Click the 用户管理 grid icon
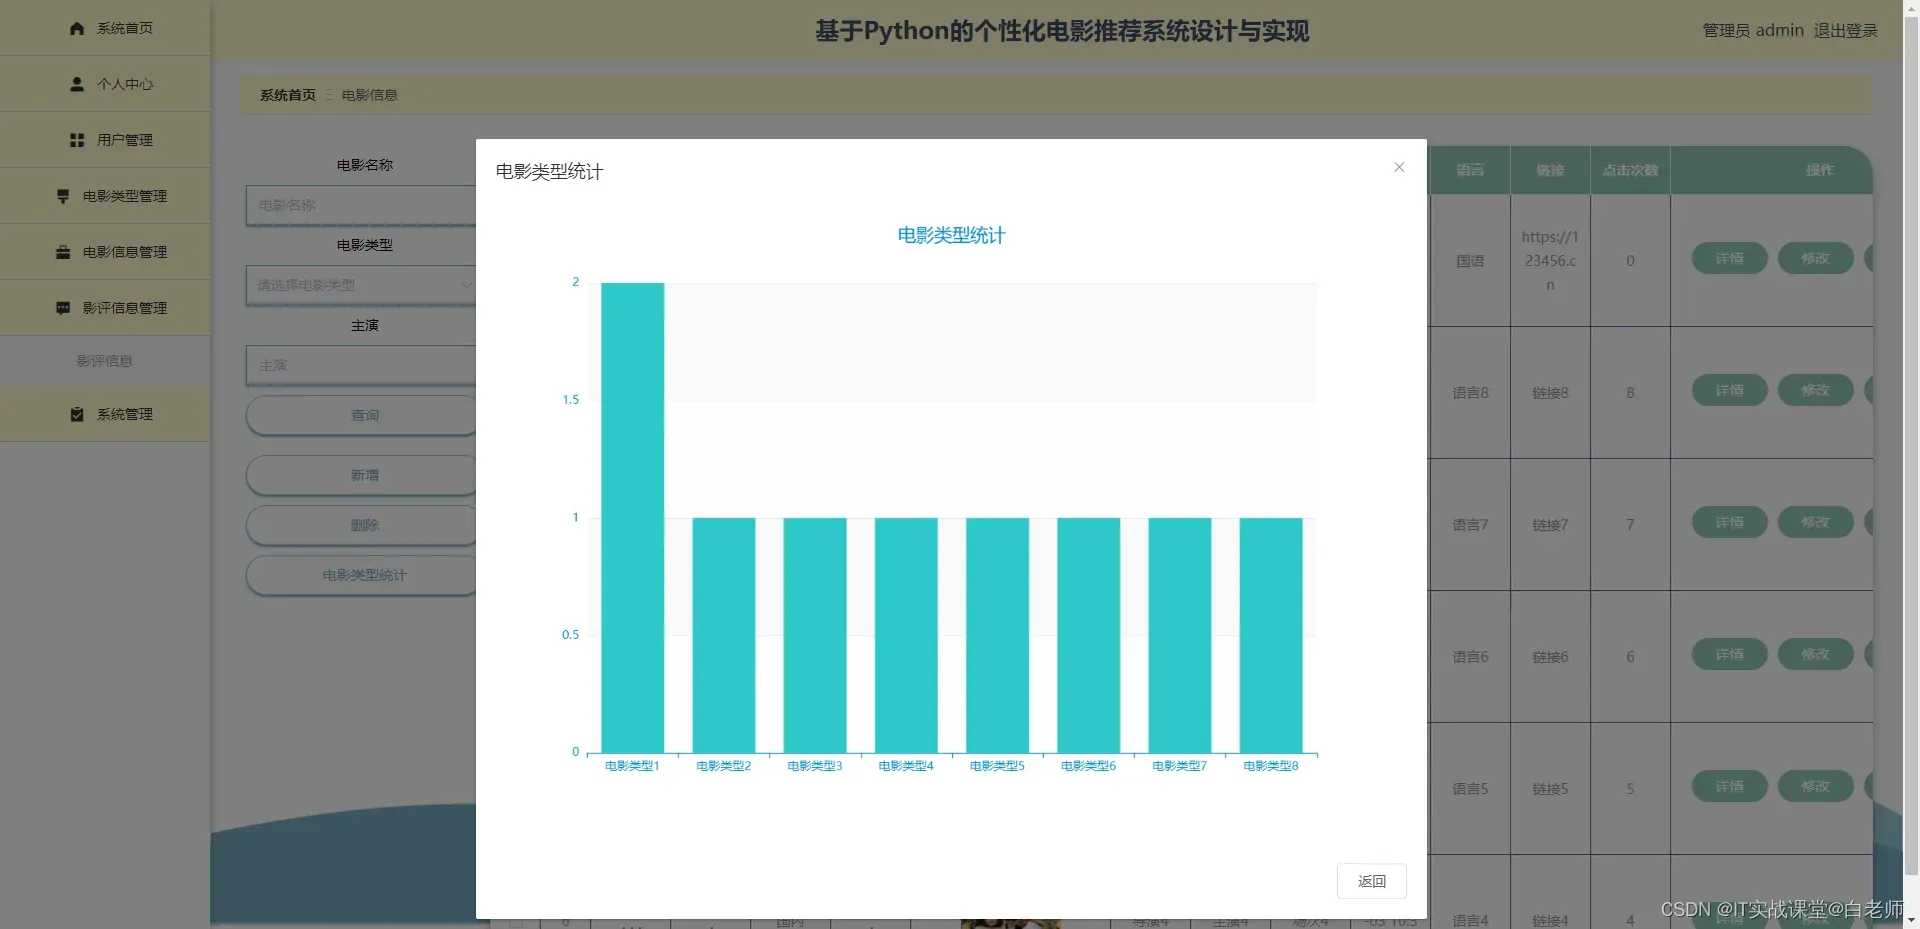The height and width of the screenshot is (929, 1920). click(76, 140)
